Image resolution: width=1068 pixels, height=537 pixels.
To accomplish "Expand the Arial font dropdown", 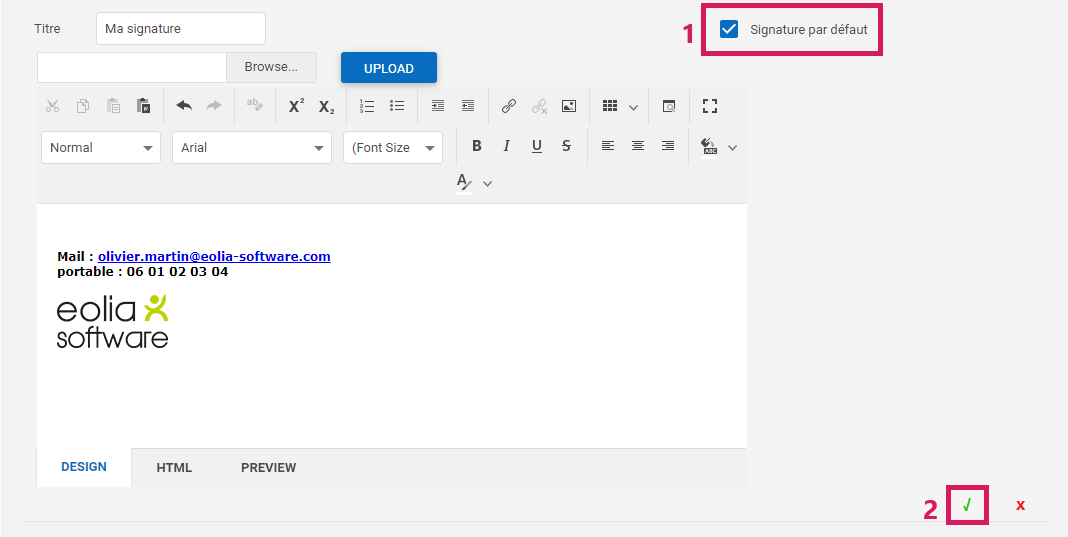I will (x=251, y=147).
